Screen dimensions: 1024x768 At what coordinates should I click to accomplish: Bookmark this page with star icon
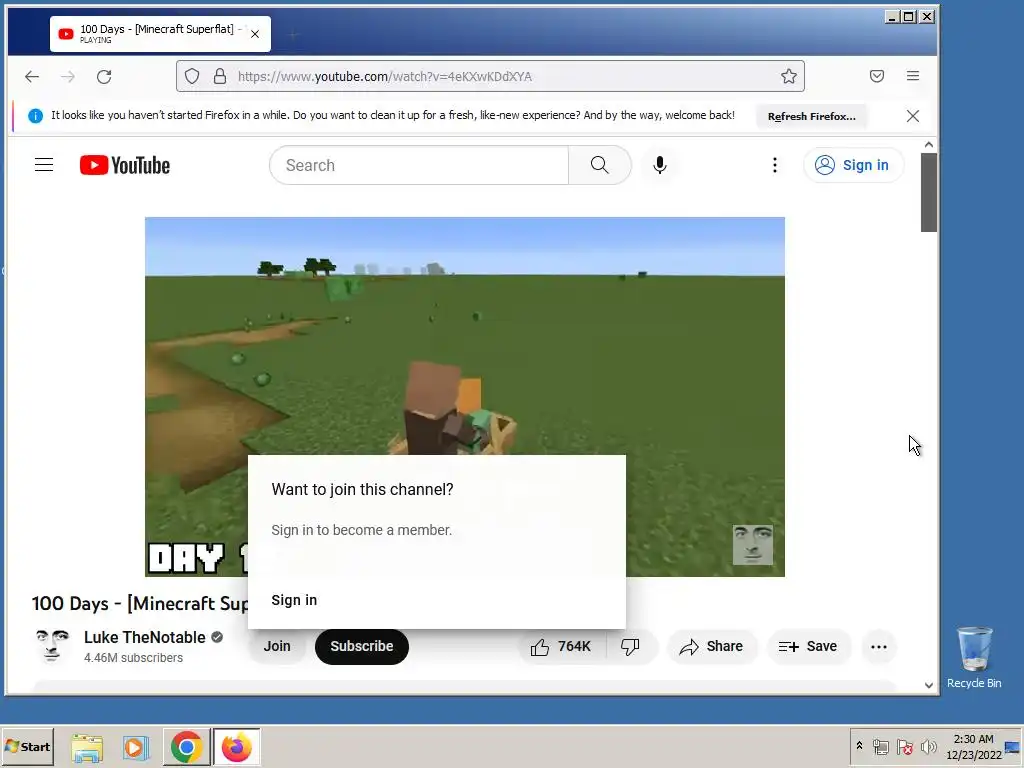(x=788, y=76)
